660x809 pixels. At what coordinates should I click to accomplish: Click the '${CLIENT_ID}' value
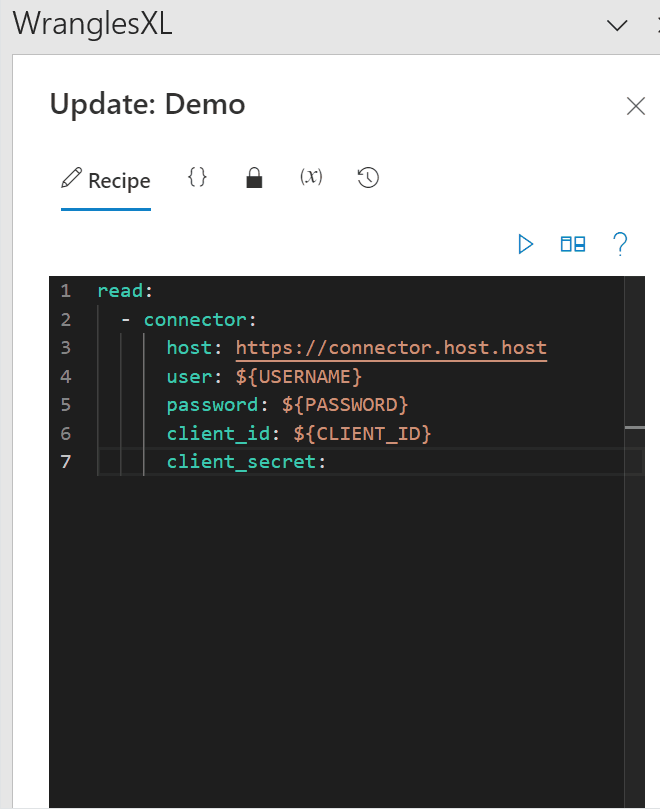(362, 434)
